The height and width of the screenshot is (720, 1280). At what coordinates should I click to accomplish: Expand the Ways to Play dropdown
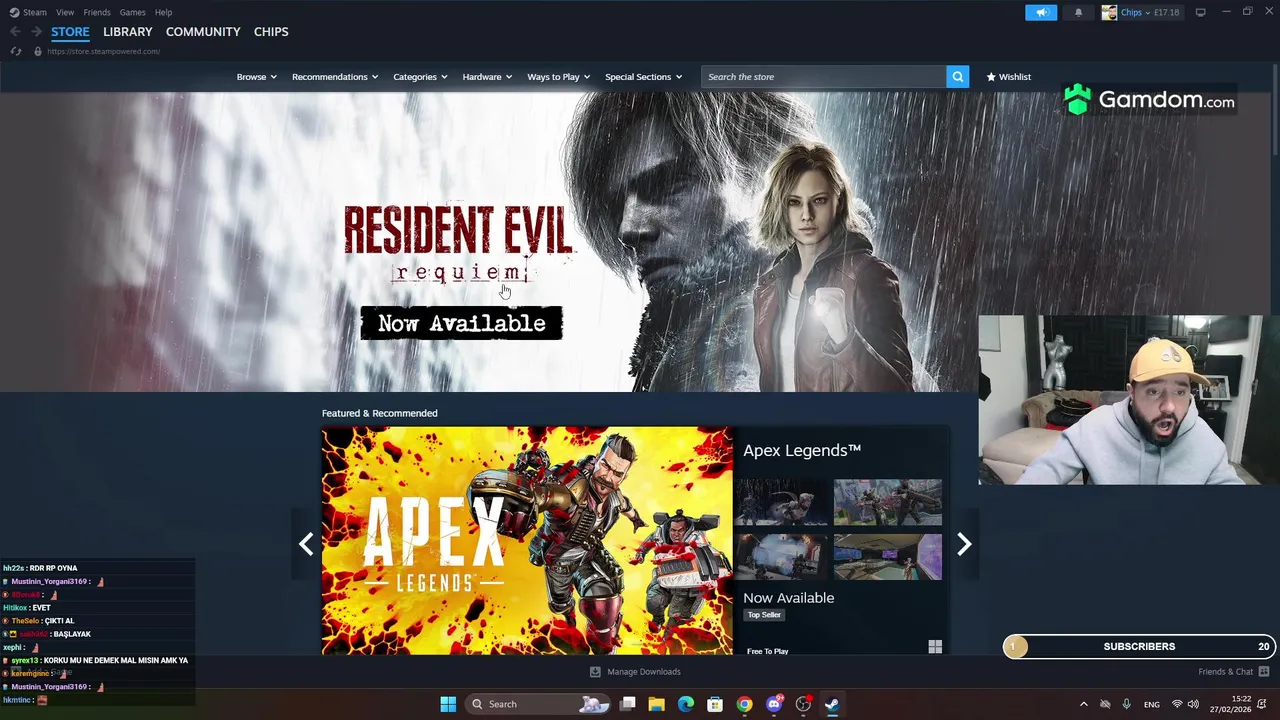pos(558,77)
